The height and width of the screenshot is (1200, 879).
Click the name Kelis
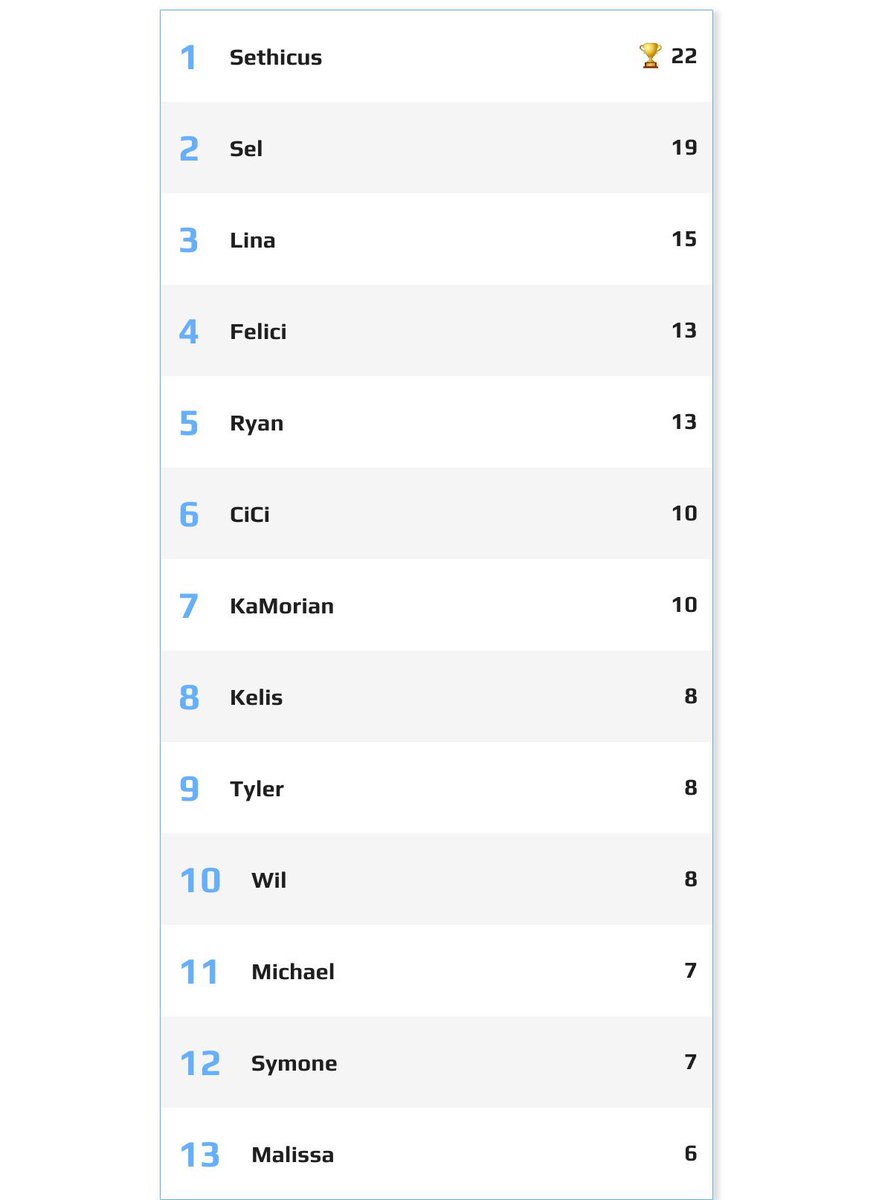click(x=256, y=697)
